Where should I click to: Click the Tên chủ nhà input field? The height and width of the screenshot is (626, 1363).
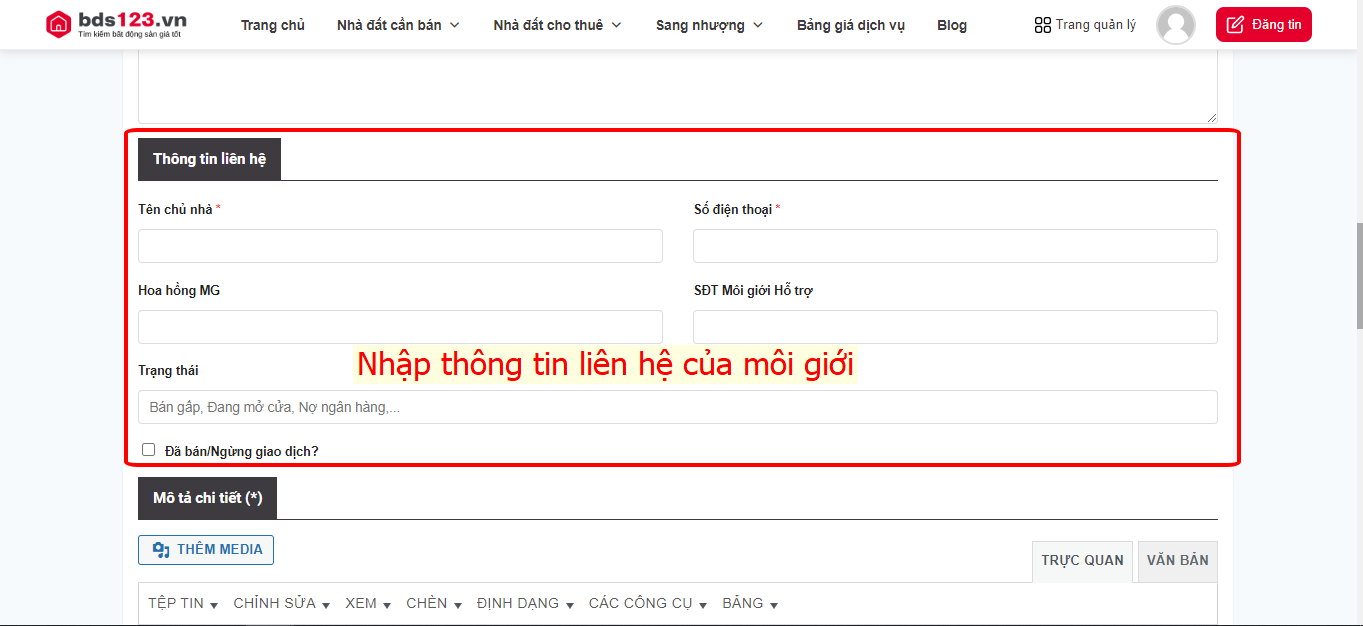pyautogui.click(x=400, y=246)
